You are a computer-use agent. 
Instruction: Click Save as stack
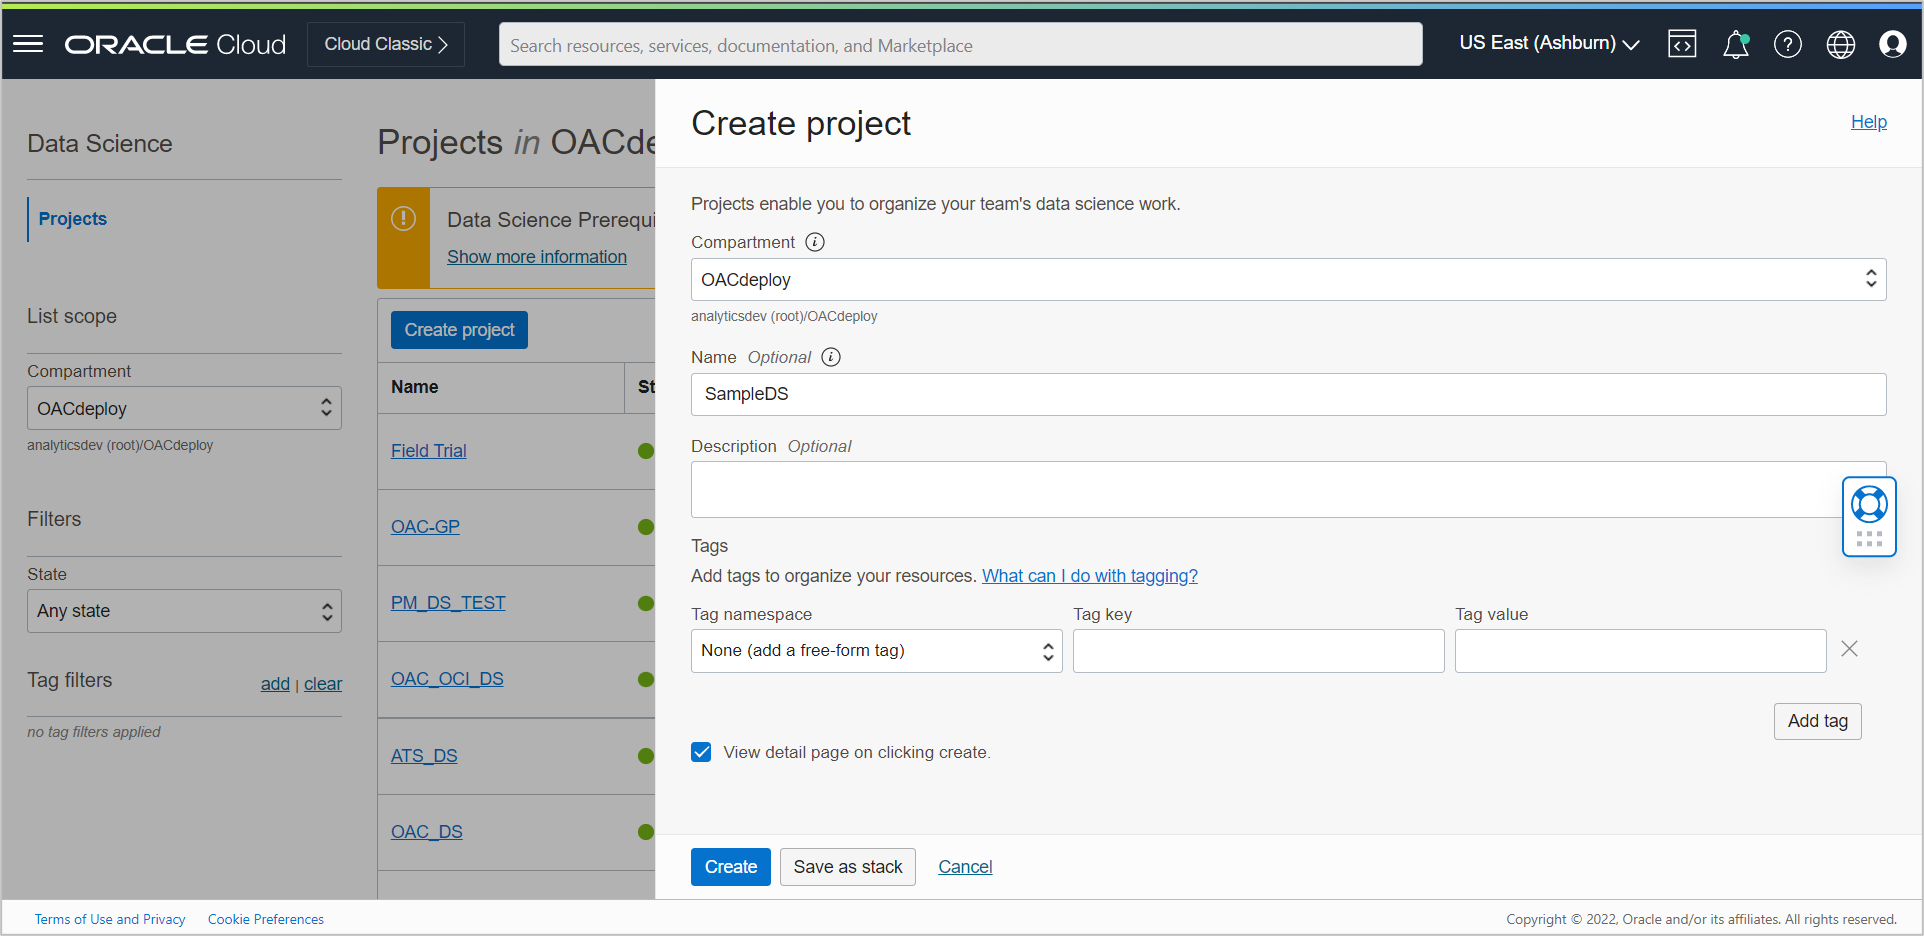847,866
